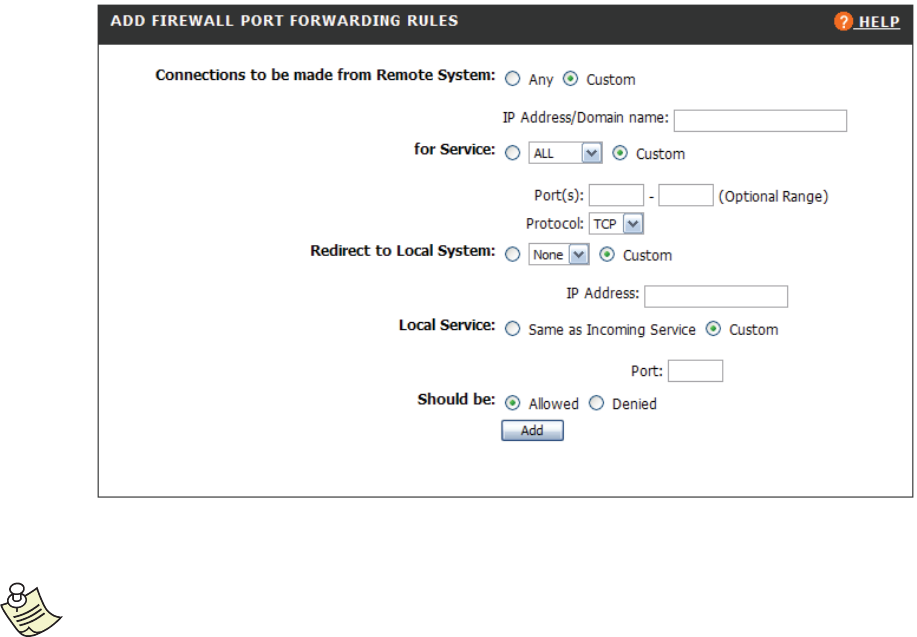Expand the None local system dropdown

(x=577, y=255)
